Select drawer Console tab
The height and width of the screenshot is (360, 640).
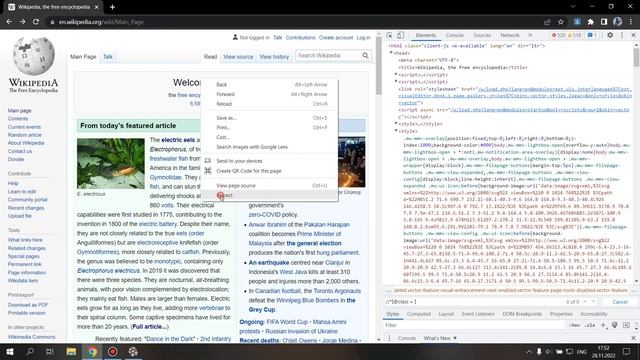pos(407,338)
